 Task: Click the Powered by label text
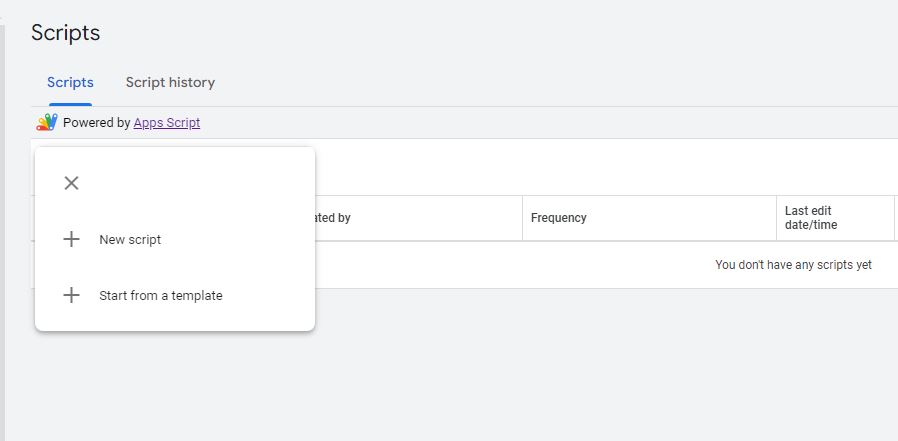pyautogui.click(x=97, y=123)
